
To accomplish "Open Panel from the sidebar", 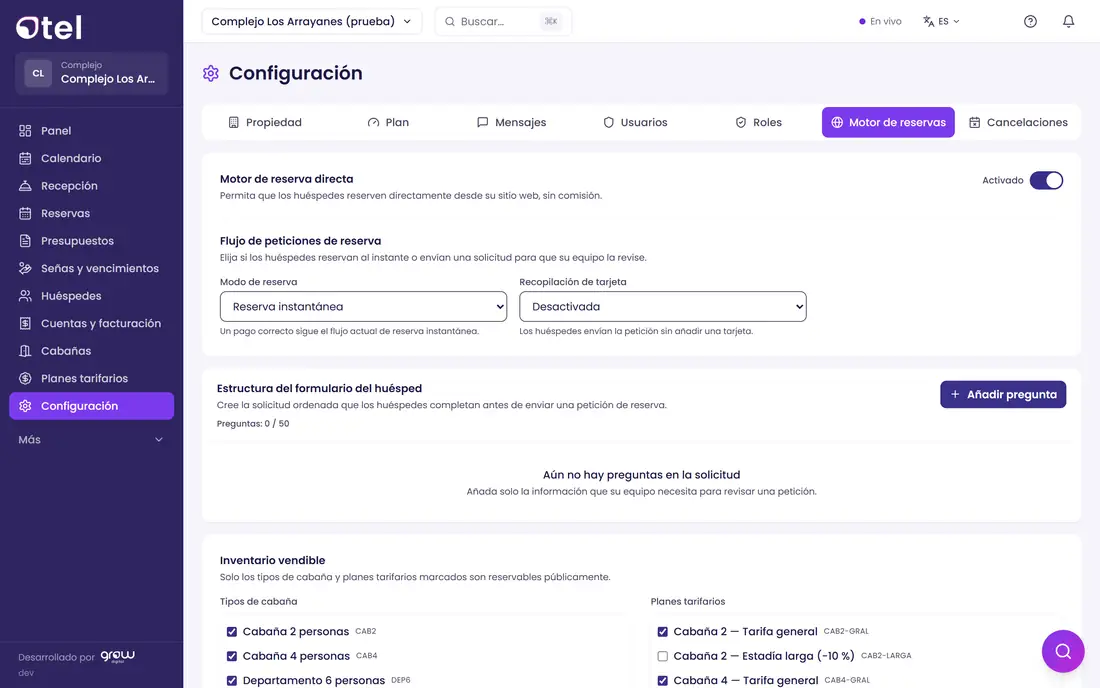I will click(91, 130).
